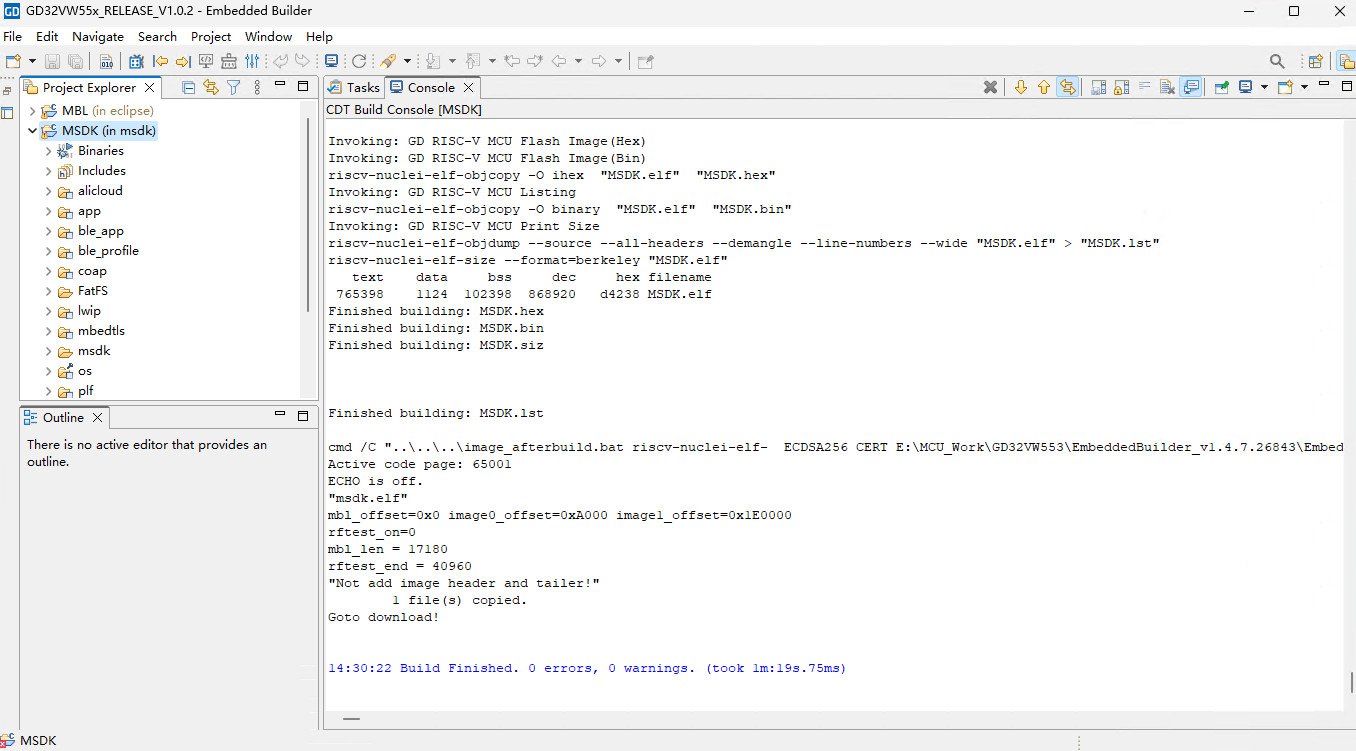Viewport: 1356px width, 751px height.
Task: Expand the MBL project tree node
Action: point(33,111)
